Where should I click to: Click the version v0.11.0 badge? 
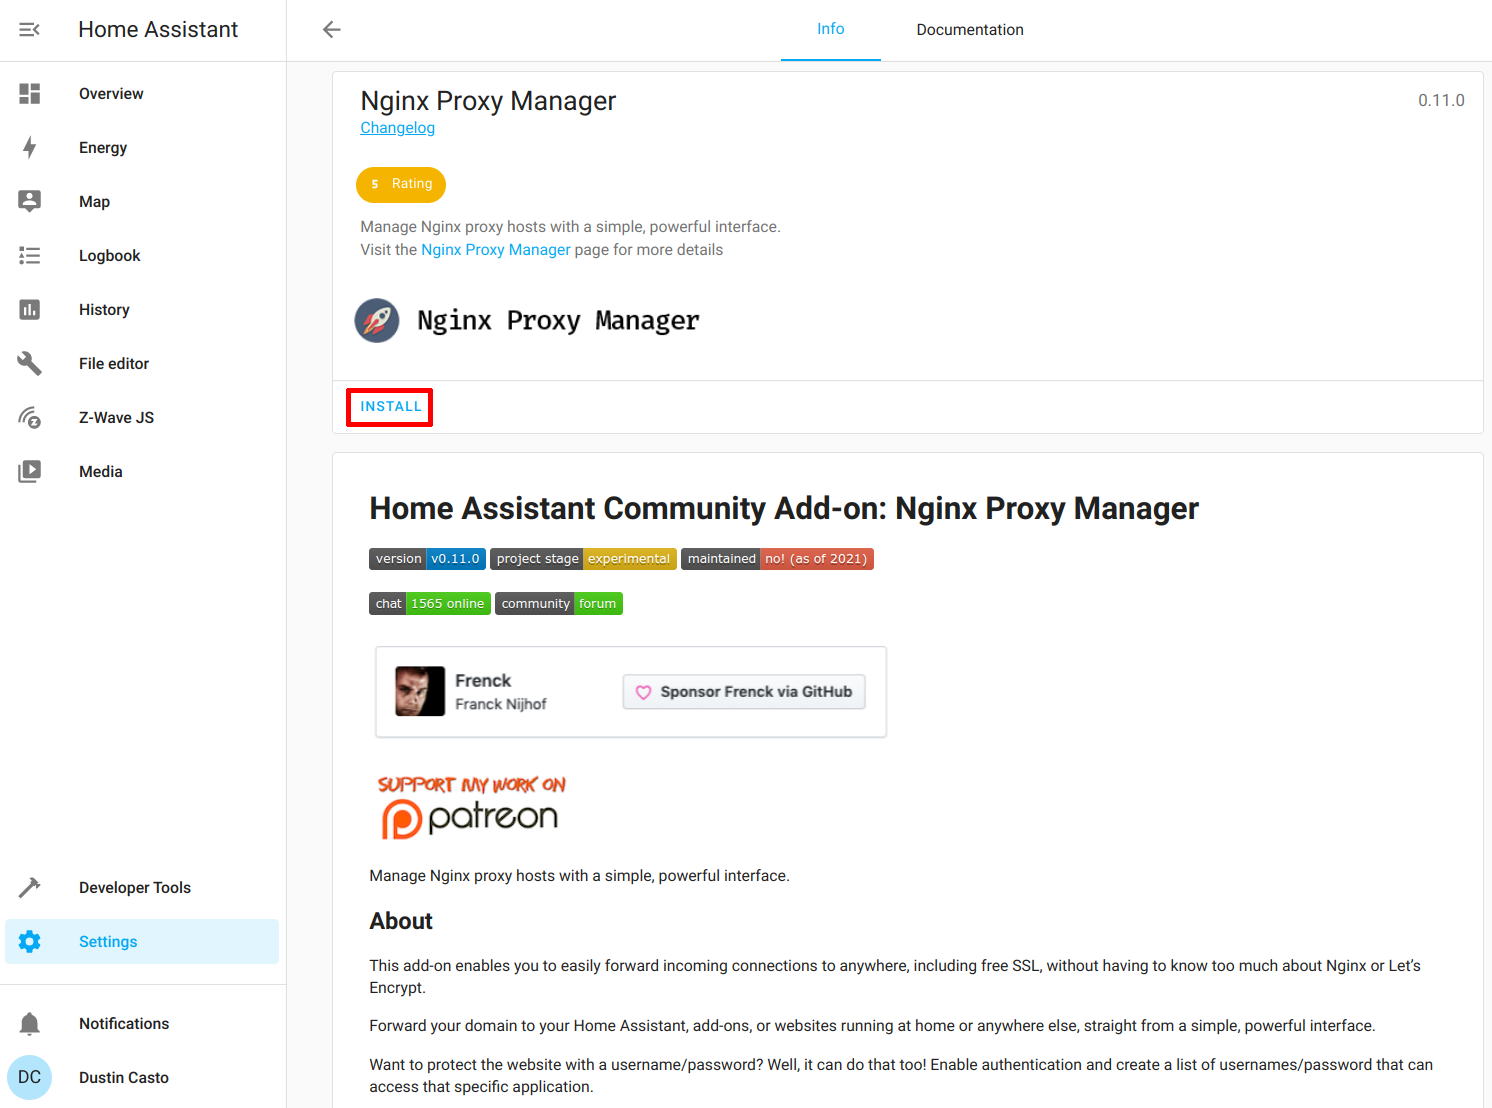(427, 559)
